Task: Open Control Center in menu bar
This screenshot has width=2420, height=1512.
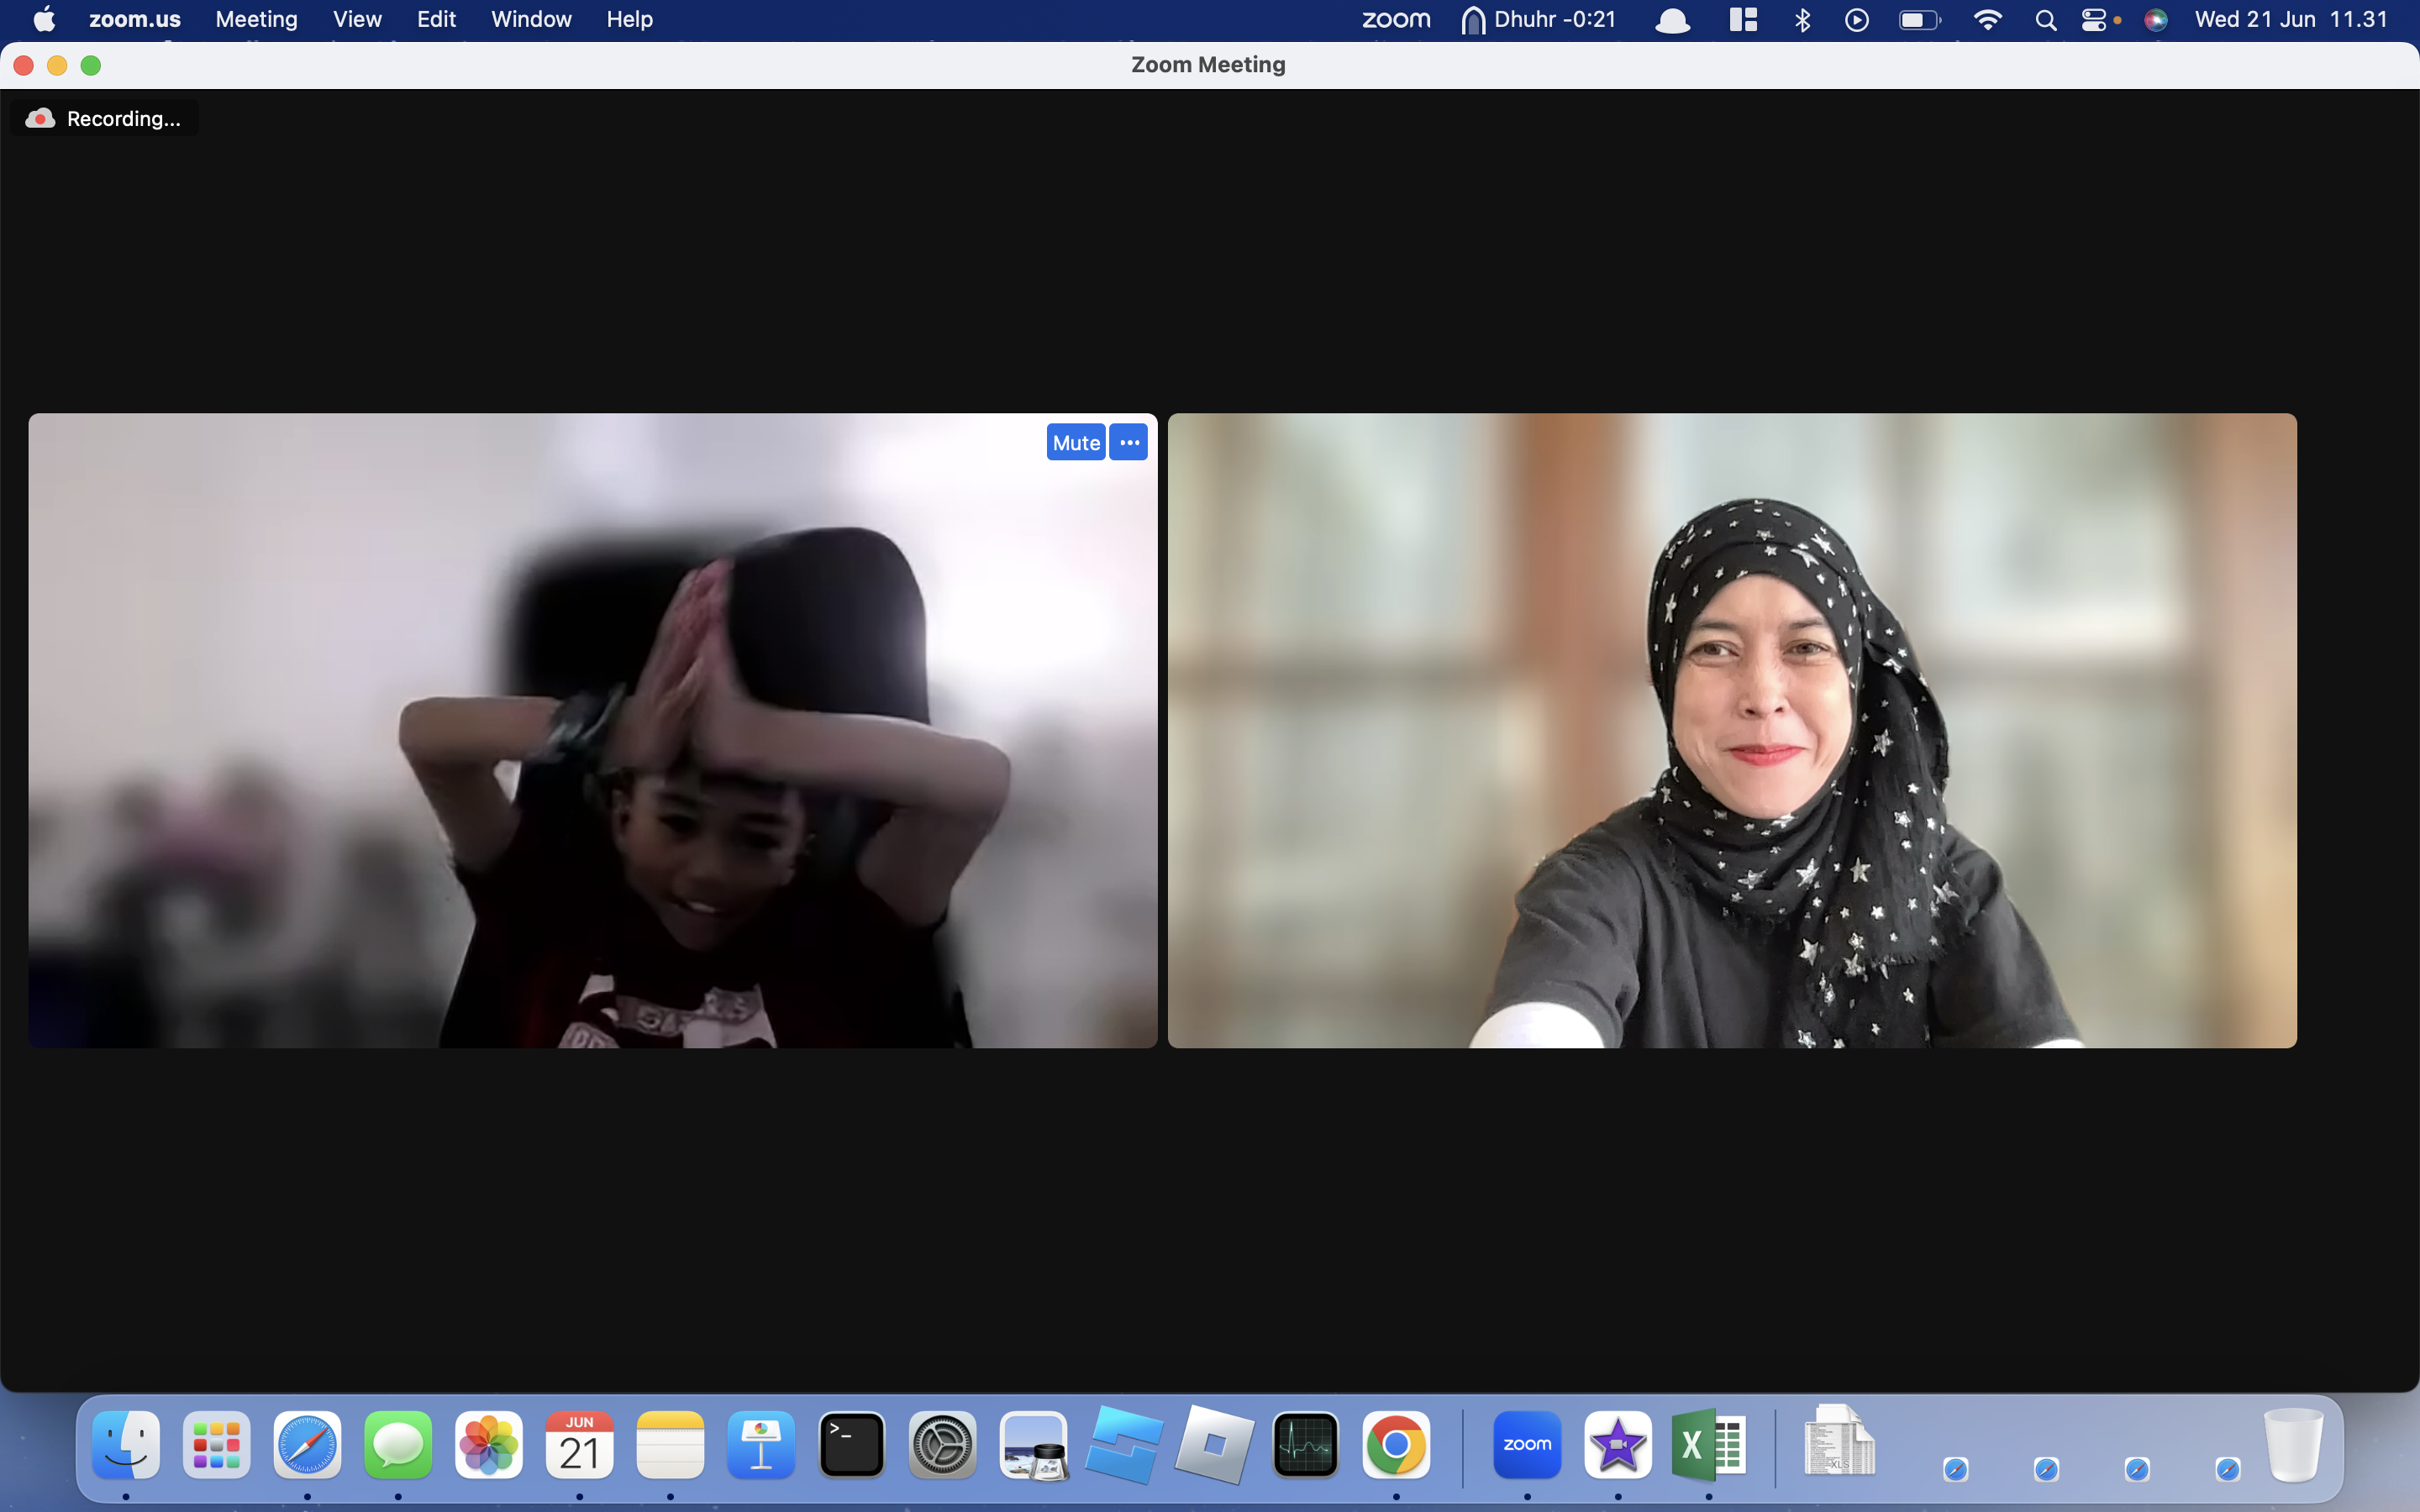Action: [2095, 19]
